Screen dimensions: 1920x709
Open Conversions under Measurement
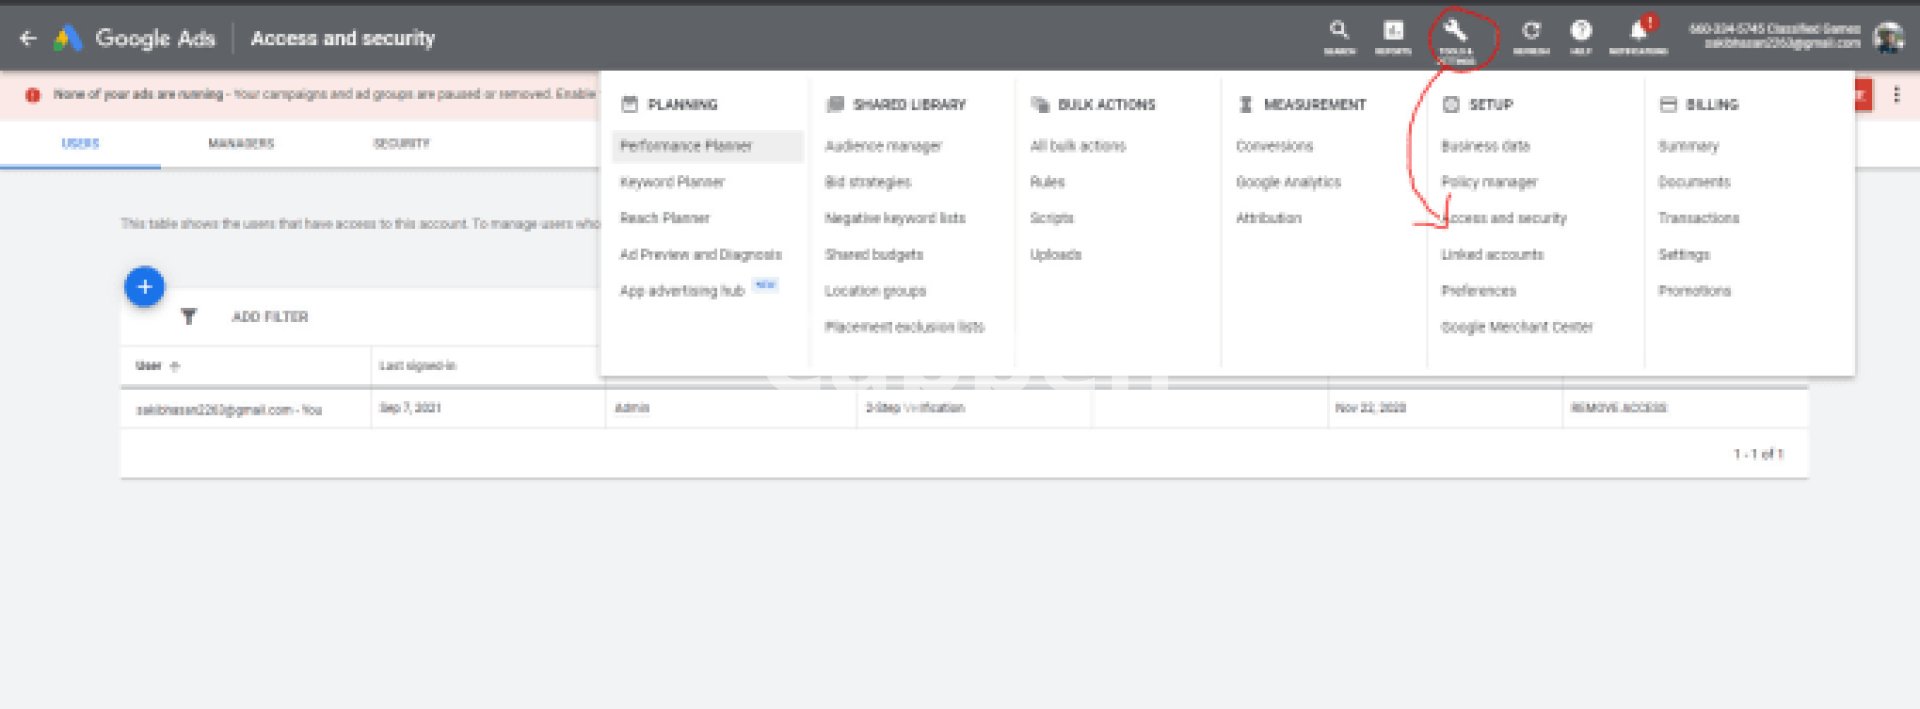point(1274,146)
